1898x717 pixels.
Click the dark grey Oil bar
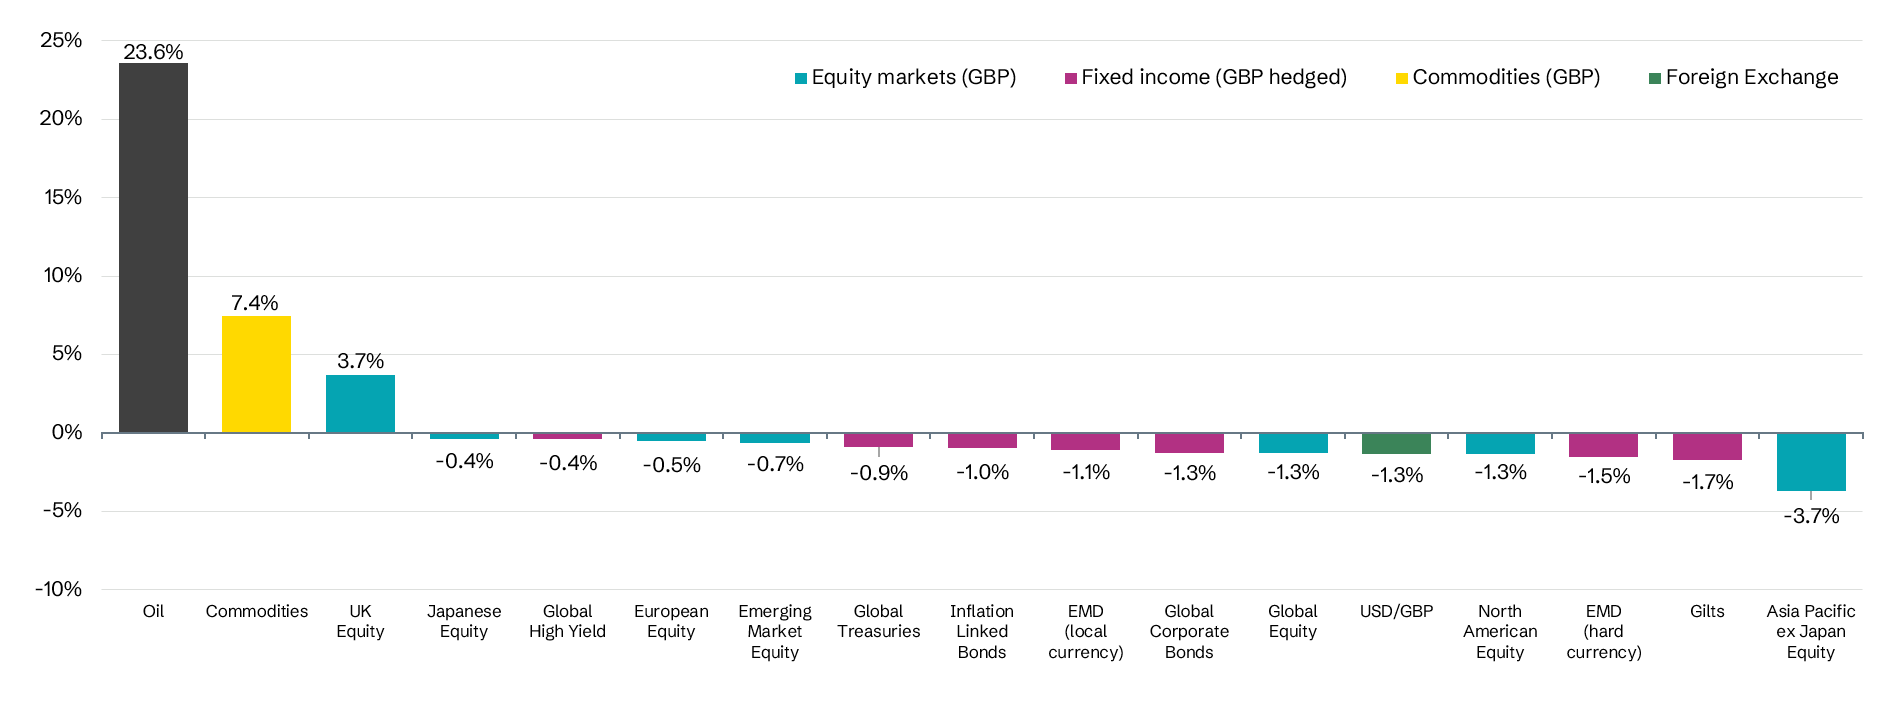click(x=153, y=248)
